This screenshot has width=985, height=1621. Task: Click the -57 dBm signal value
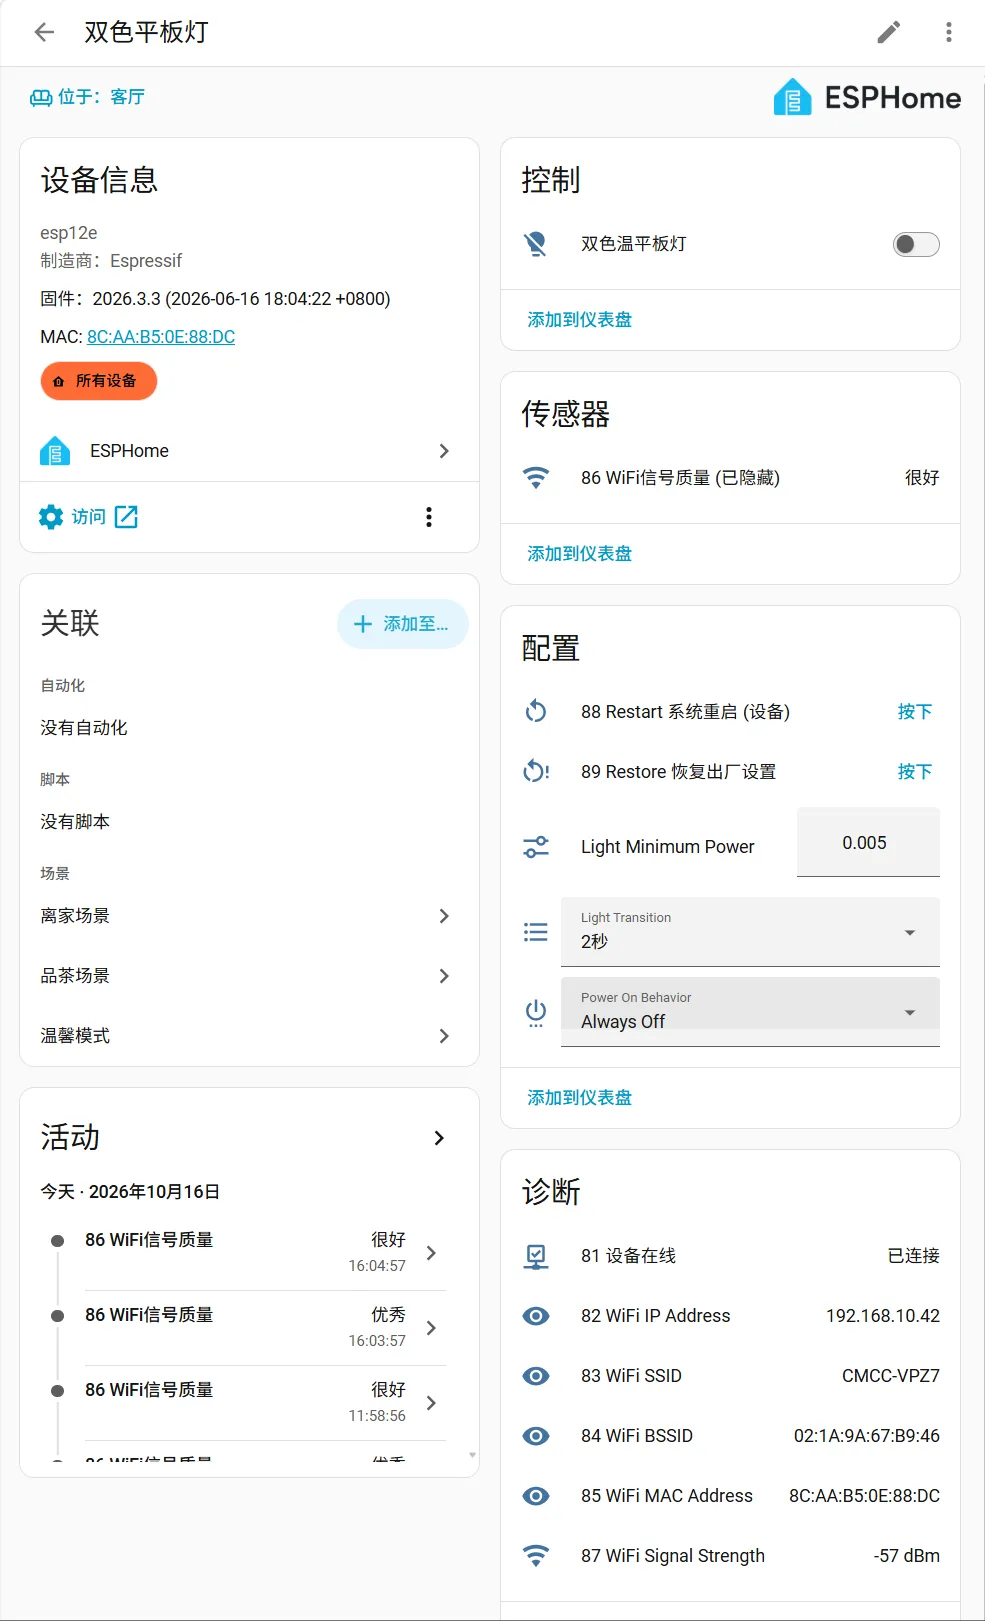907,1556
